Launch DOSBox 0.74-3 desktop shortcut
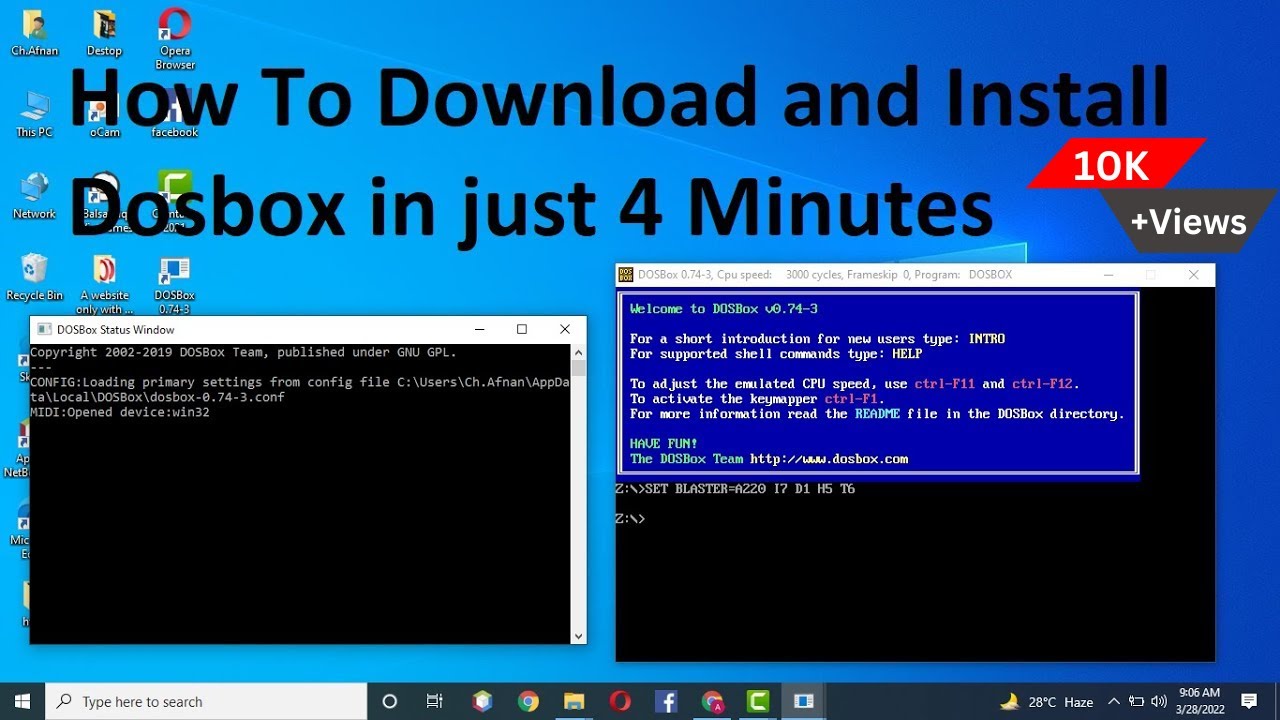 coord(174,284)
